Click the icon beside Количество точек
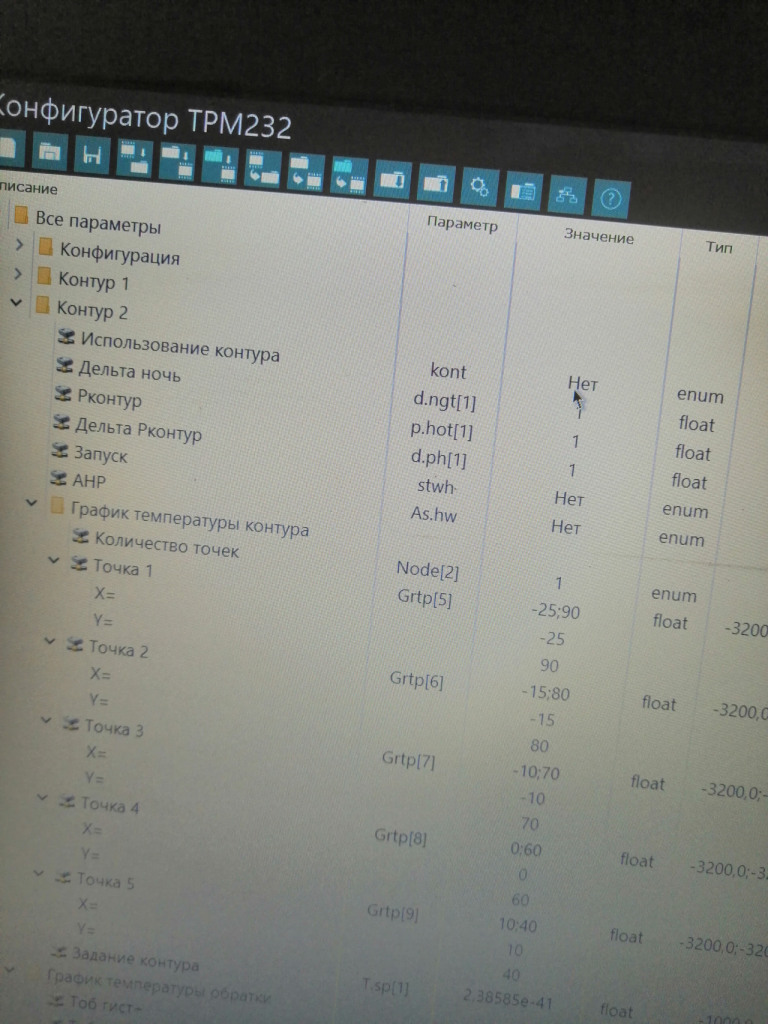This screenshot has height=1024, width=768. [x=80, y=536]
